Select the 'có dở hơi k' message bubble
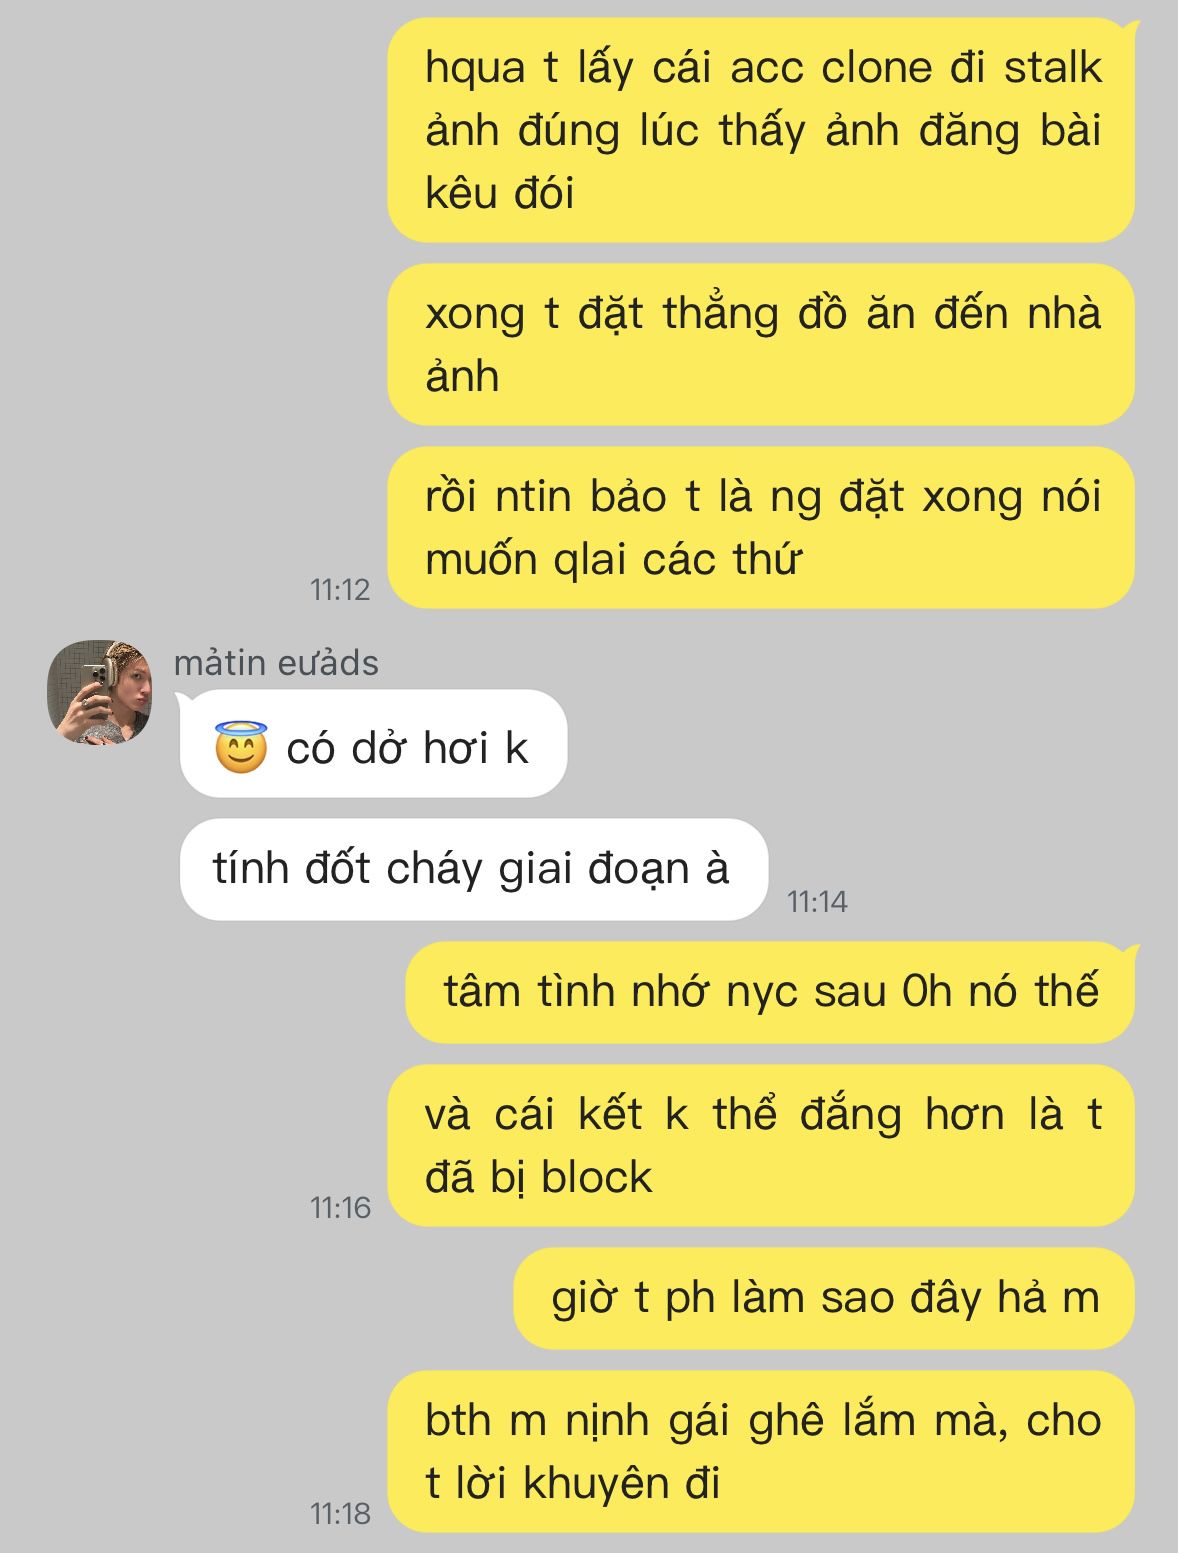Viewport: 1178px width, 1553px height. (x=373, y=743)
